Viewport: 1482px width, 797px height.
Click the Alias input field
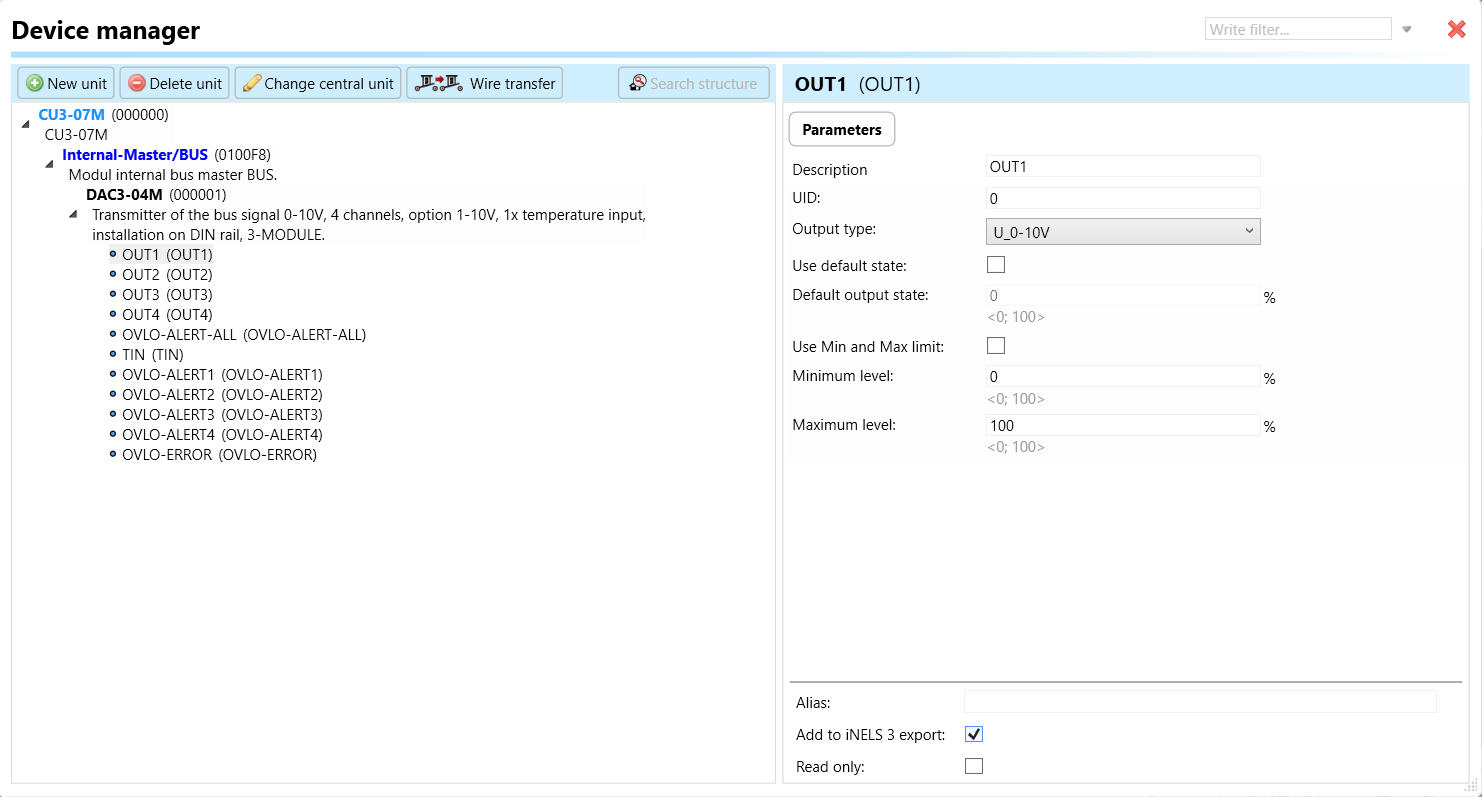1199,702
